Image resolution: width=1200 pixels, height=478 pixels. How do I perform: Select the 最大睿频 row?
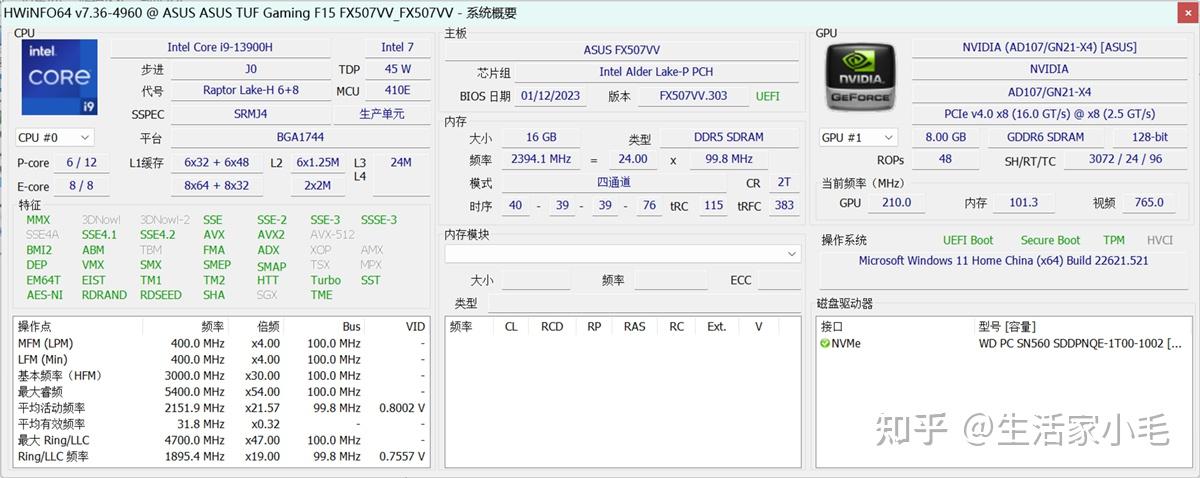tap(221, 391)
